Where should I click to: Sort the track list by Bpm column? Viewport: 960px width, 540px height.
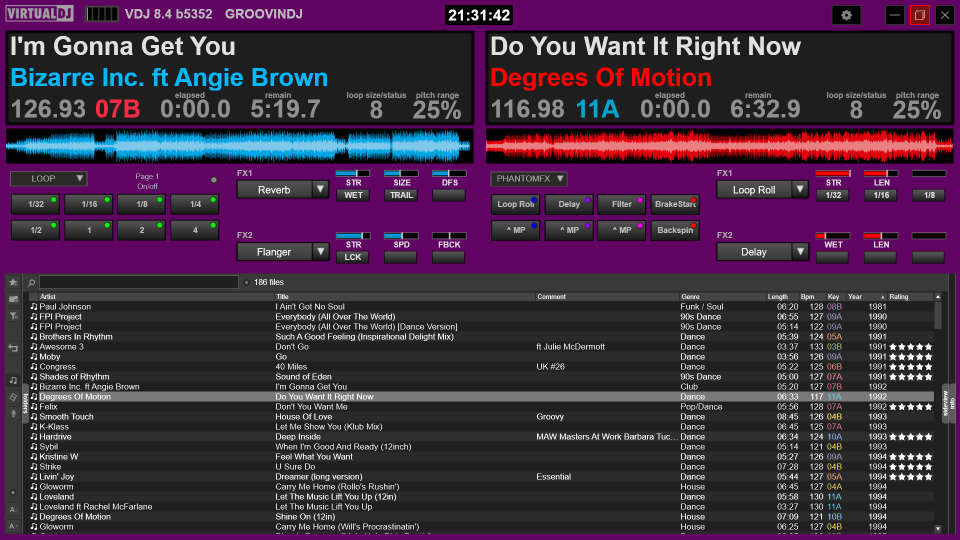[807, 297]
